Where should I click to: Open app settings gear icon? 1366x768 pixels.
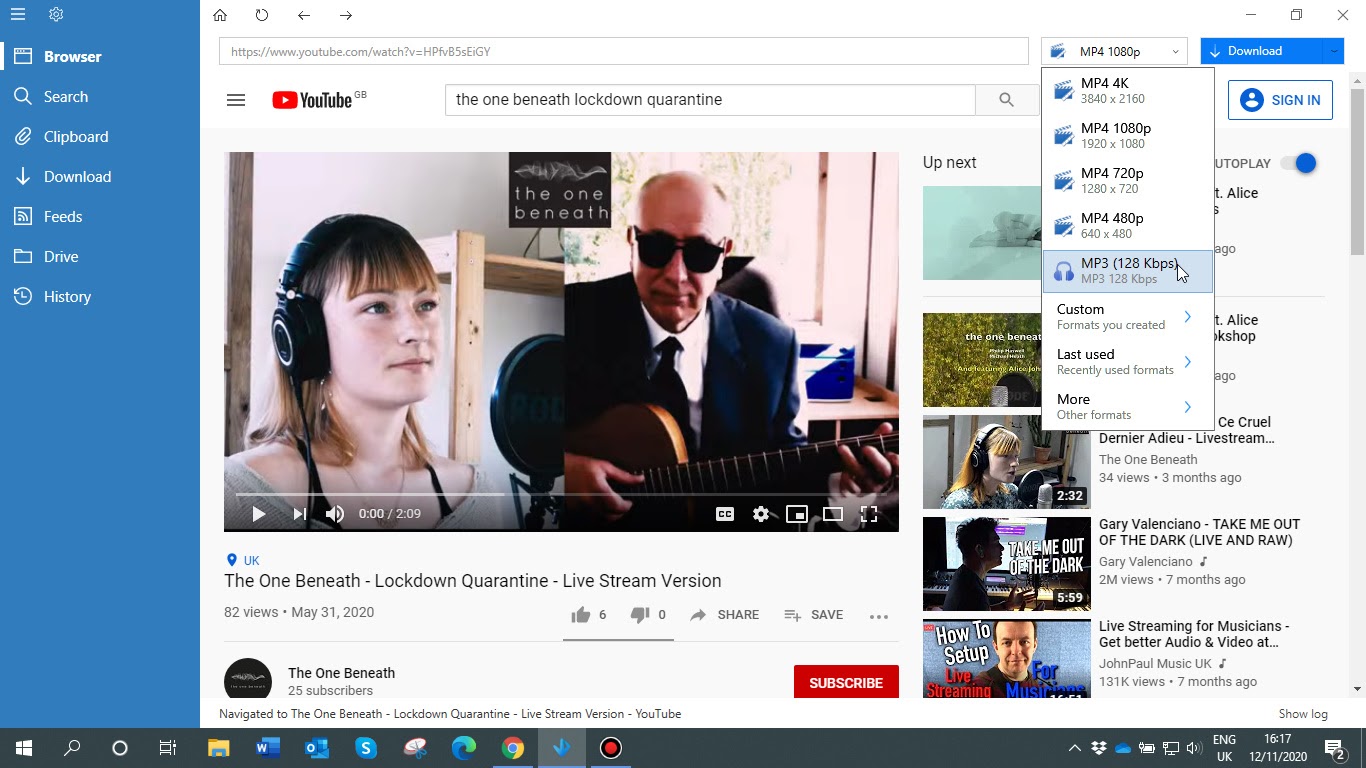click(56, 14)
